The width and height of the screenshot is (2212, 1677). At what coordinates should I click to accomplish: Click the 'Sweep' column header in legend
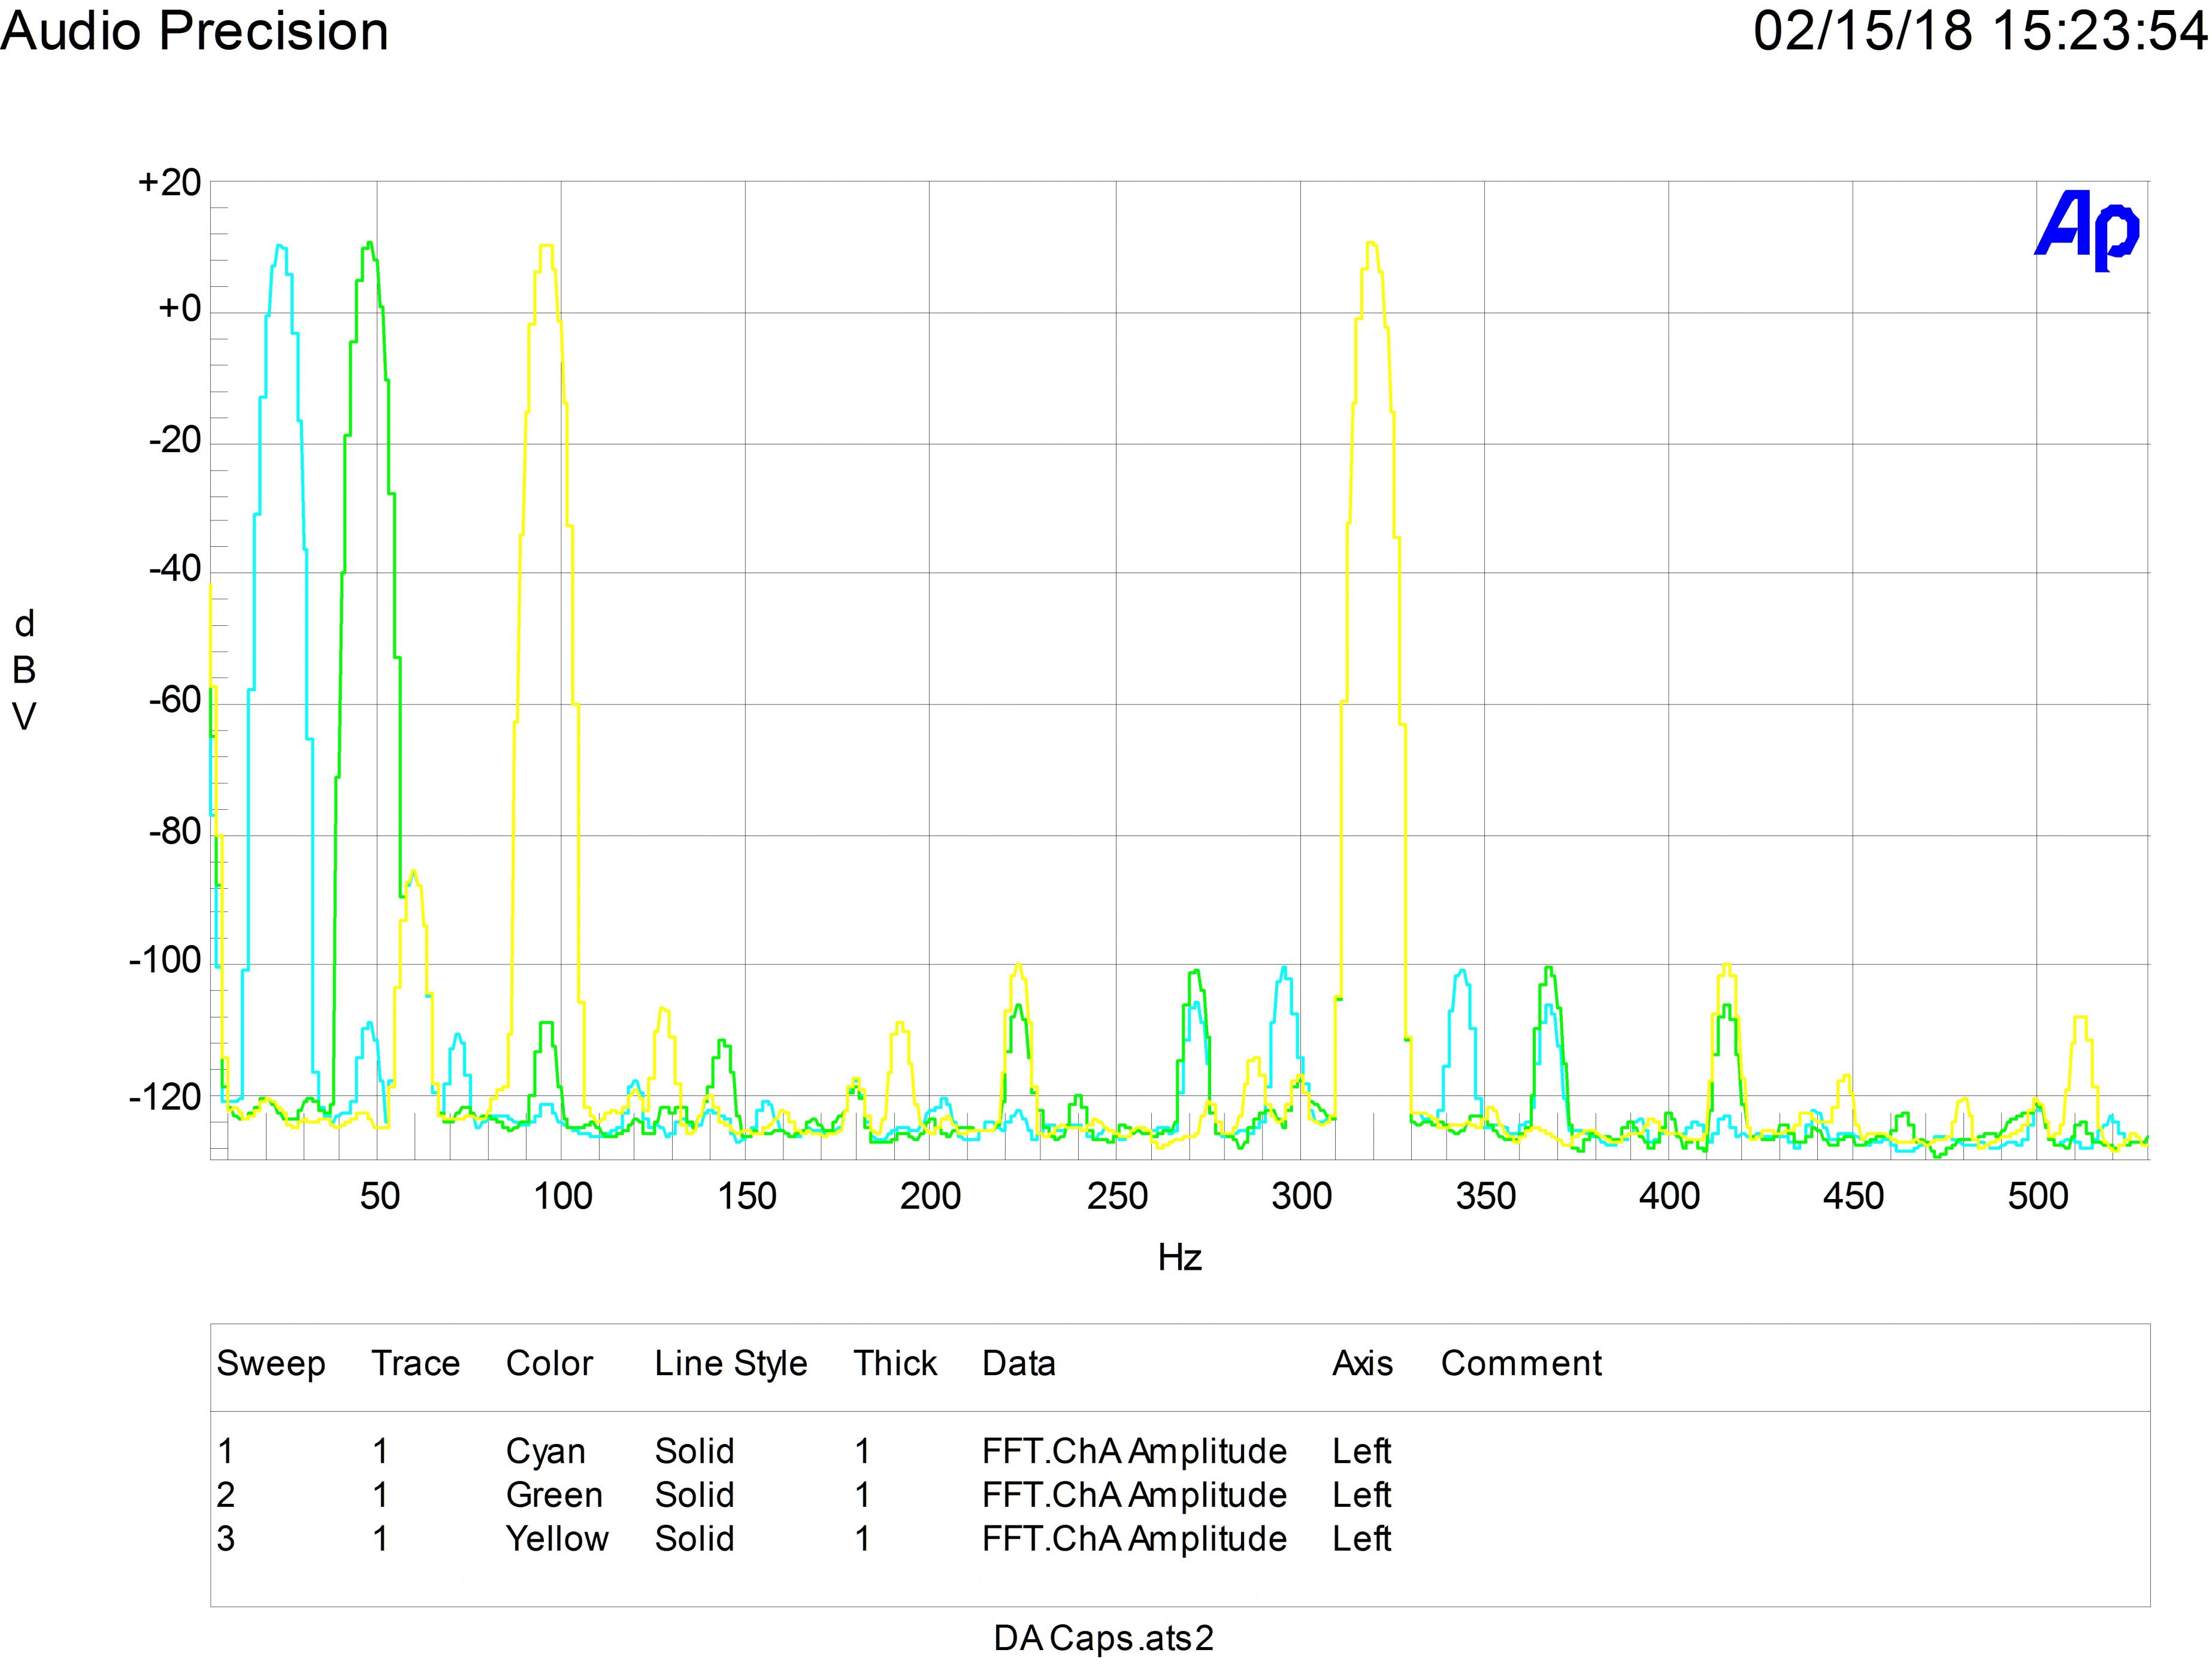coord(271,1365)
